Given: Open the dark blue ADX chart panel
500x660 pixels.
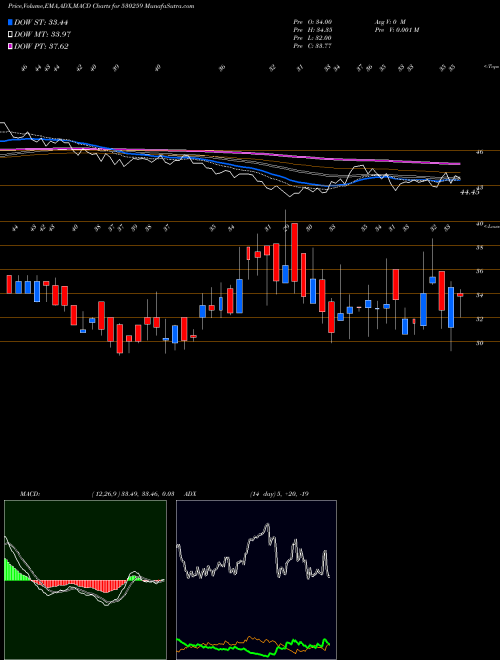Looking at the screenshot, I should [256, 580].
